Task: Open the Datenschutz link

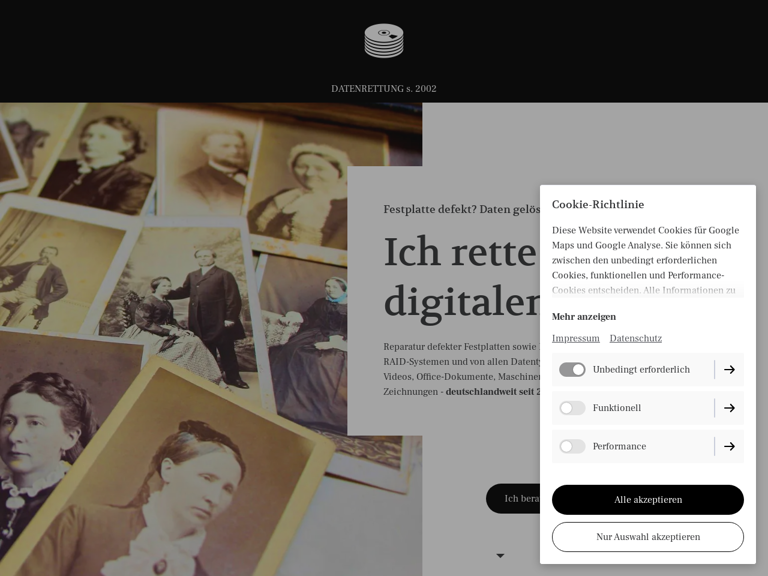Action: pos(636,338)
